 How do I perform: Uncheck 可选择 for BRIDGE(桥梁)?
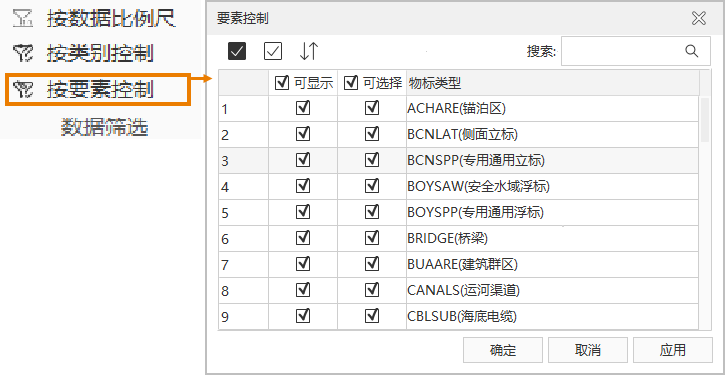(372, 238)
